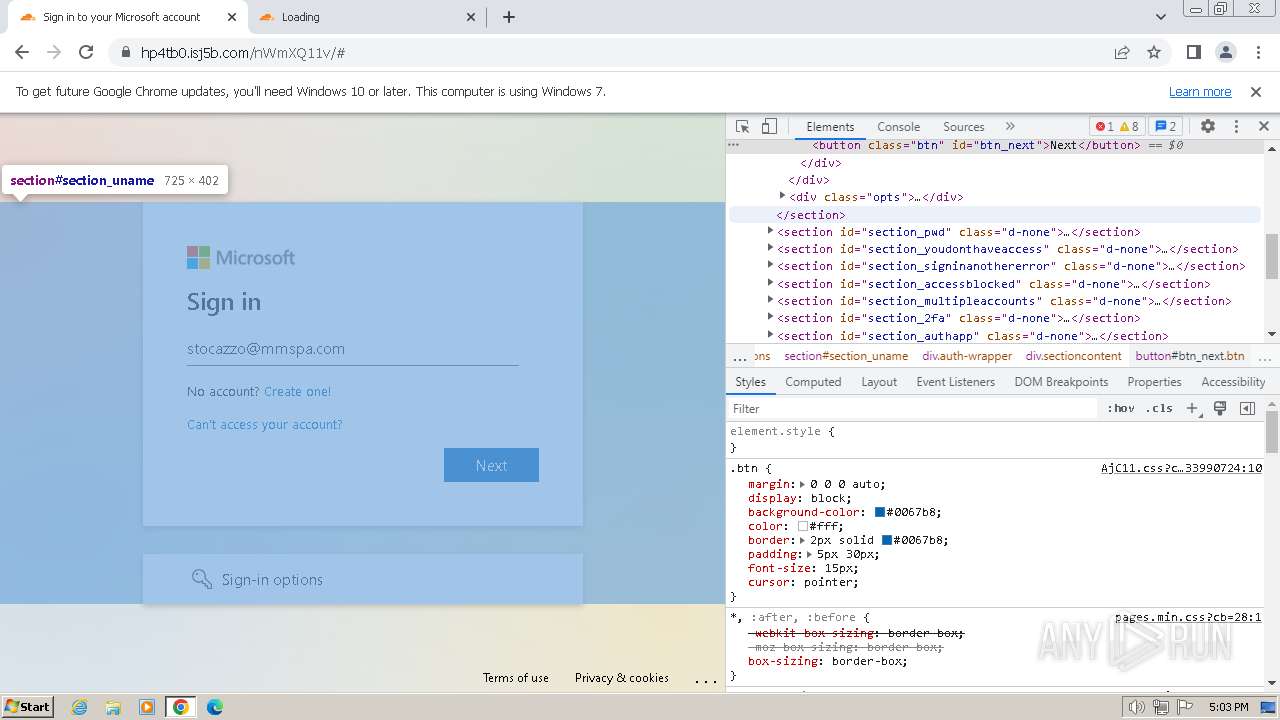Open the Properties tab

coord(1154,381)
